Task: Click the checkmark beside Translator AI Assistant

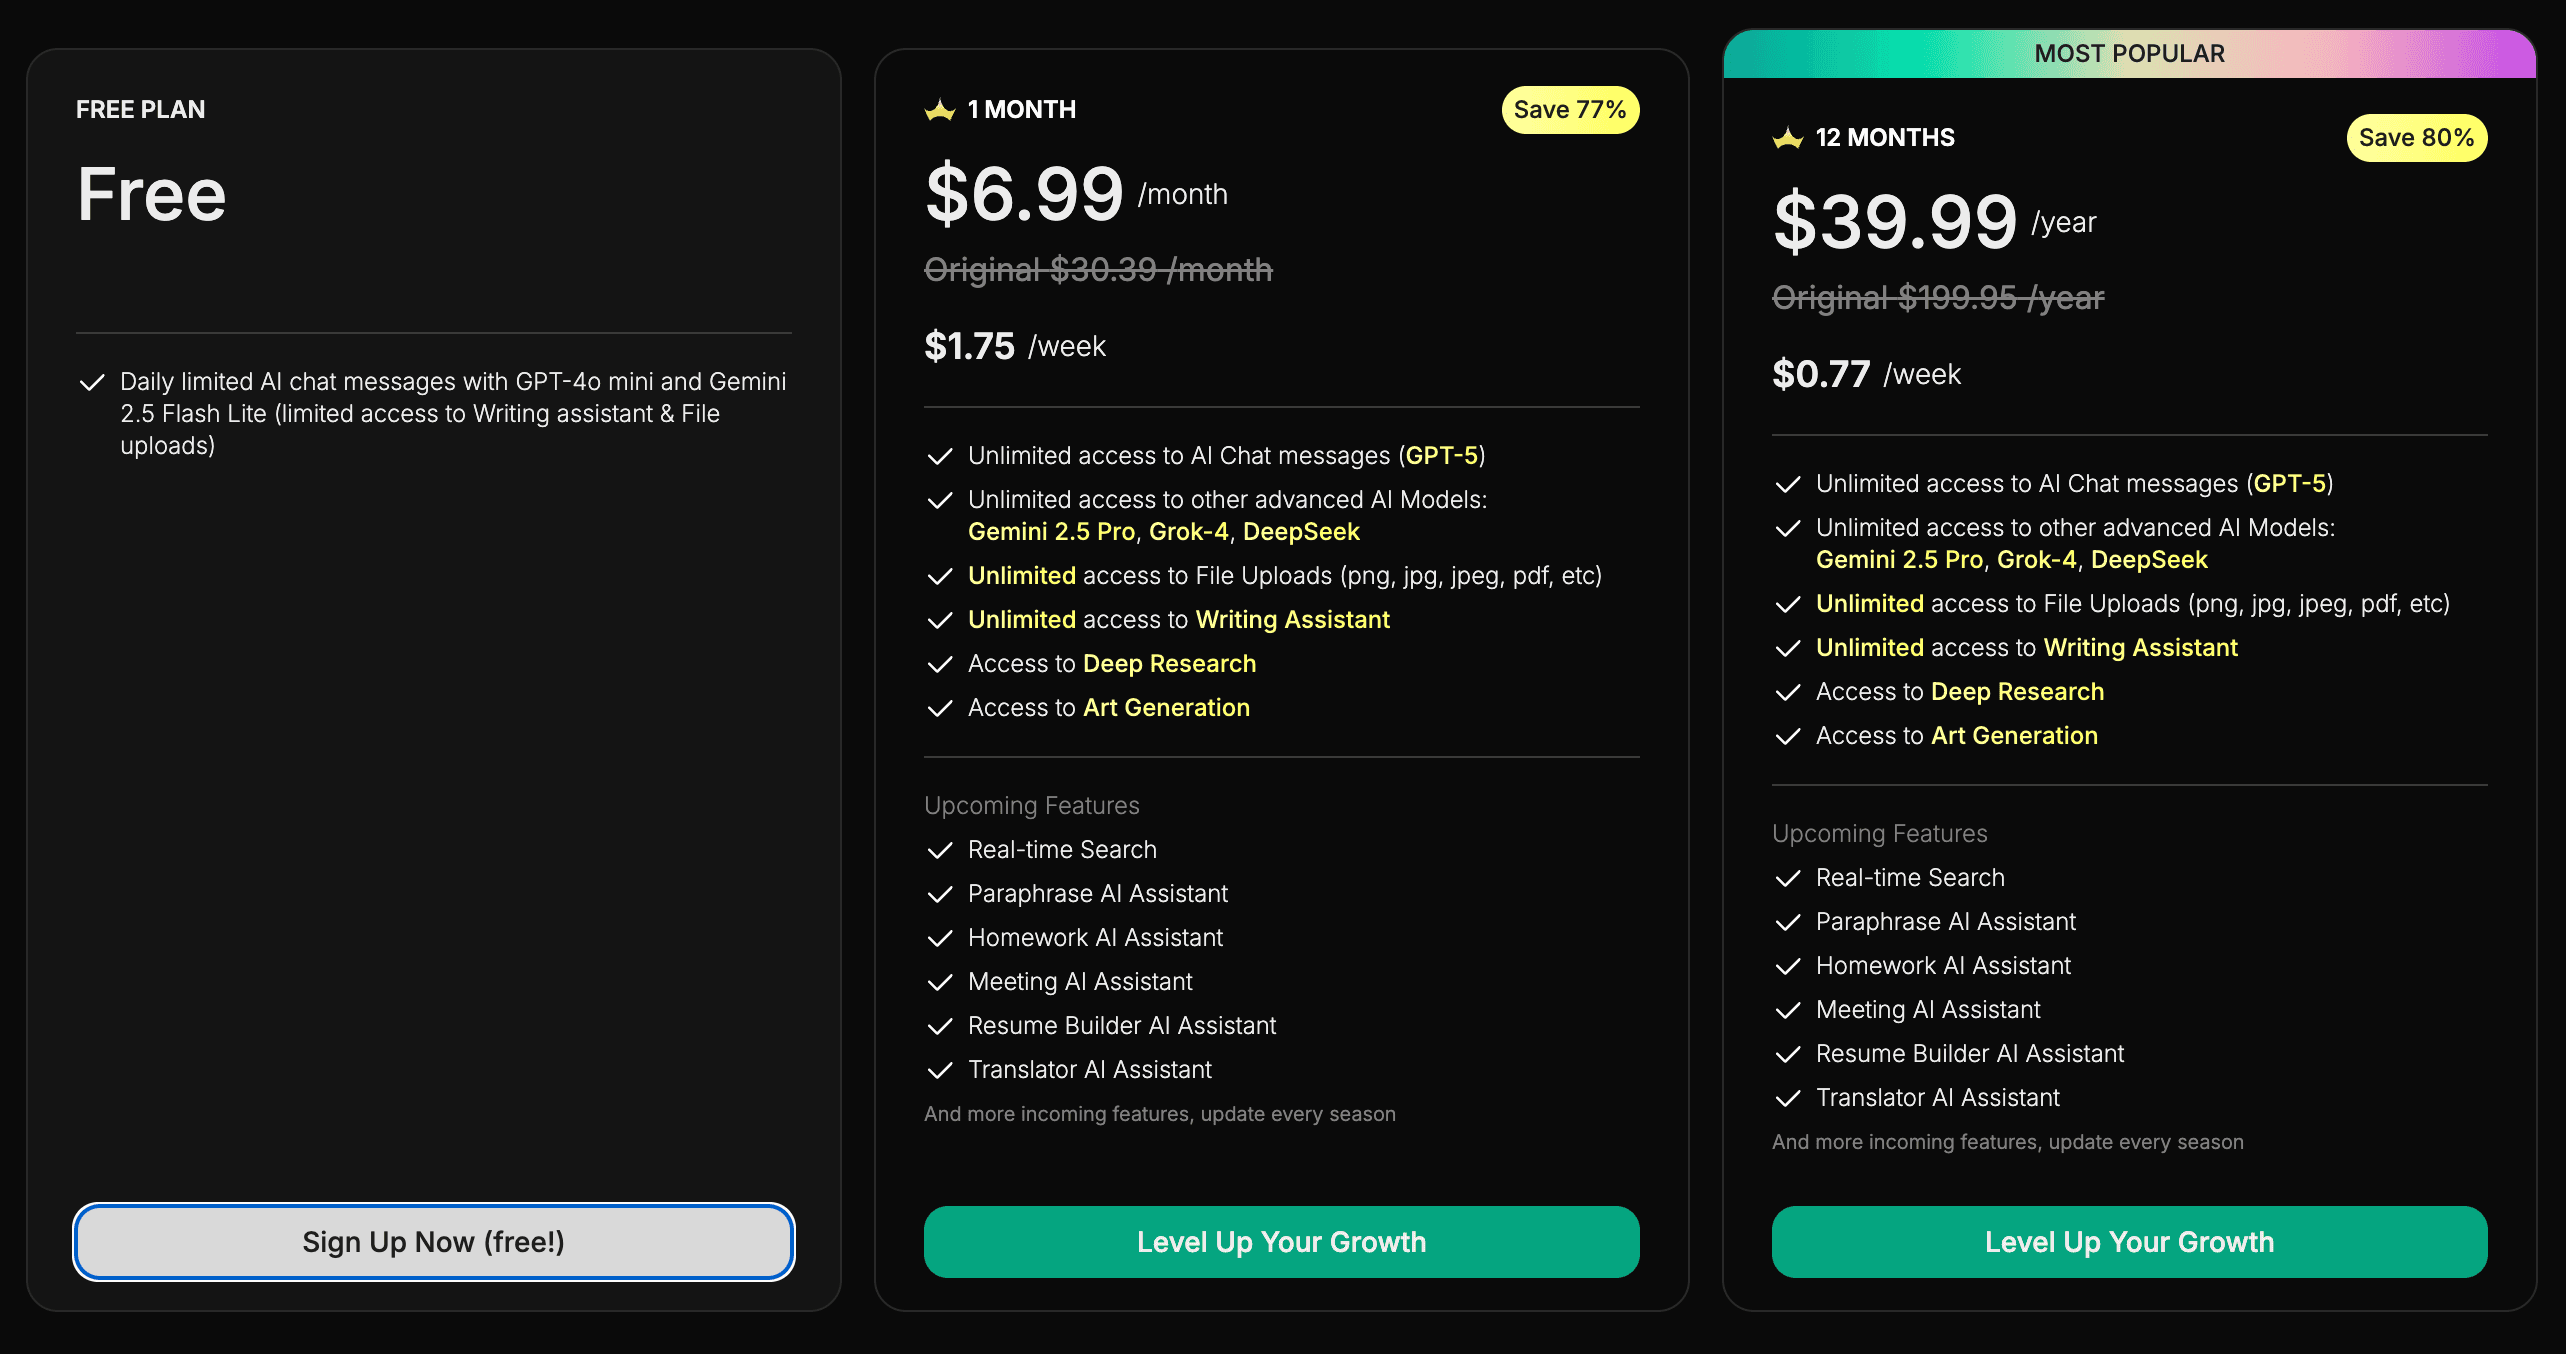Action: pos(941,1070)
